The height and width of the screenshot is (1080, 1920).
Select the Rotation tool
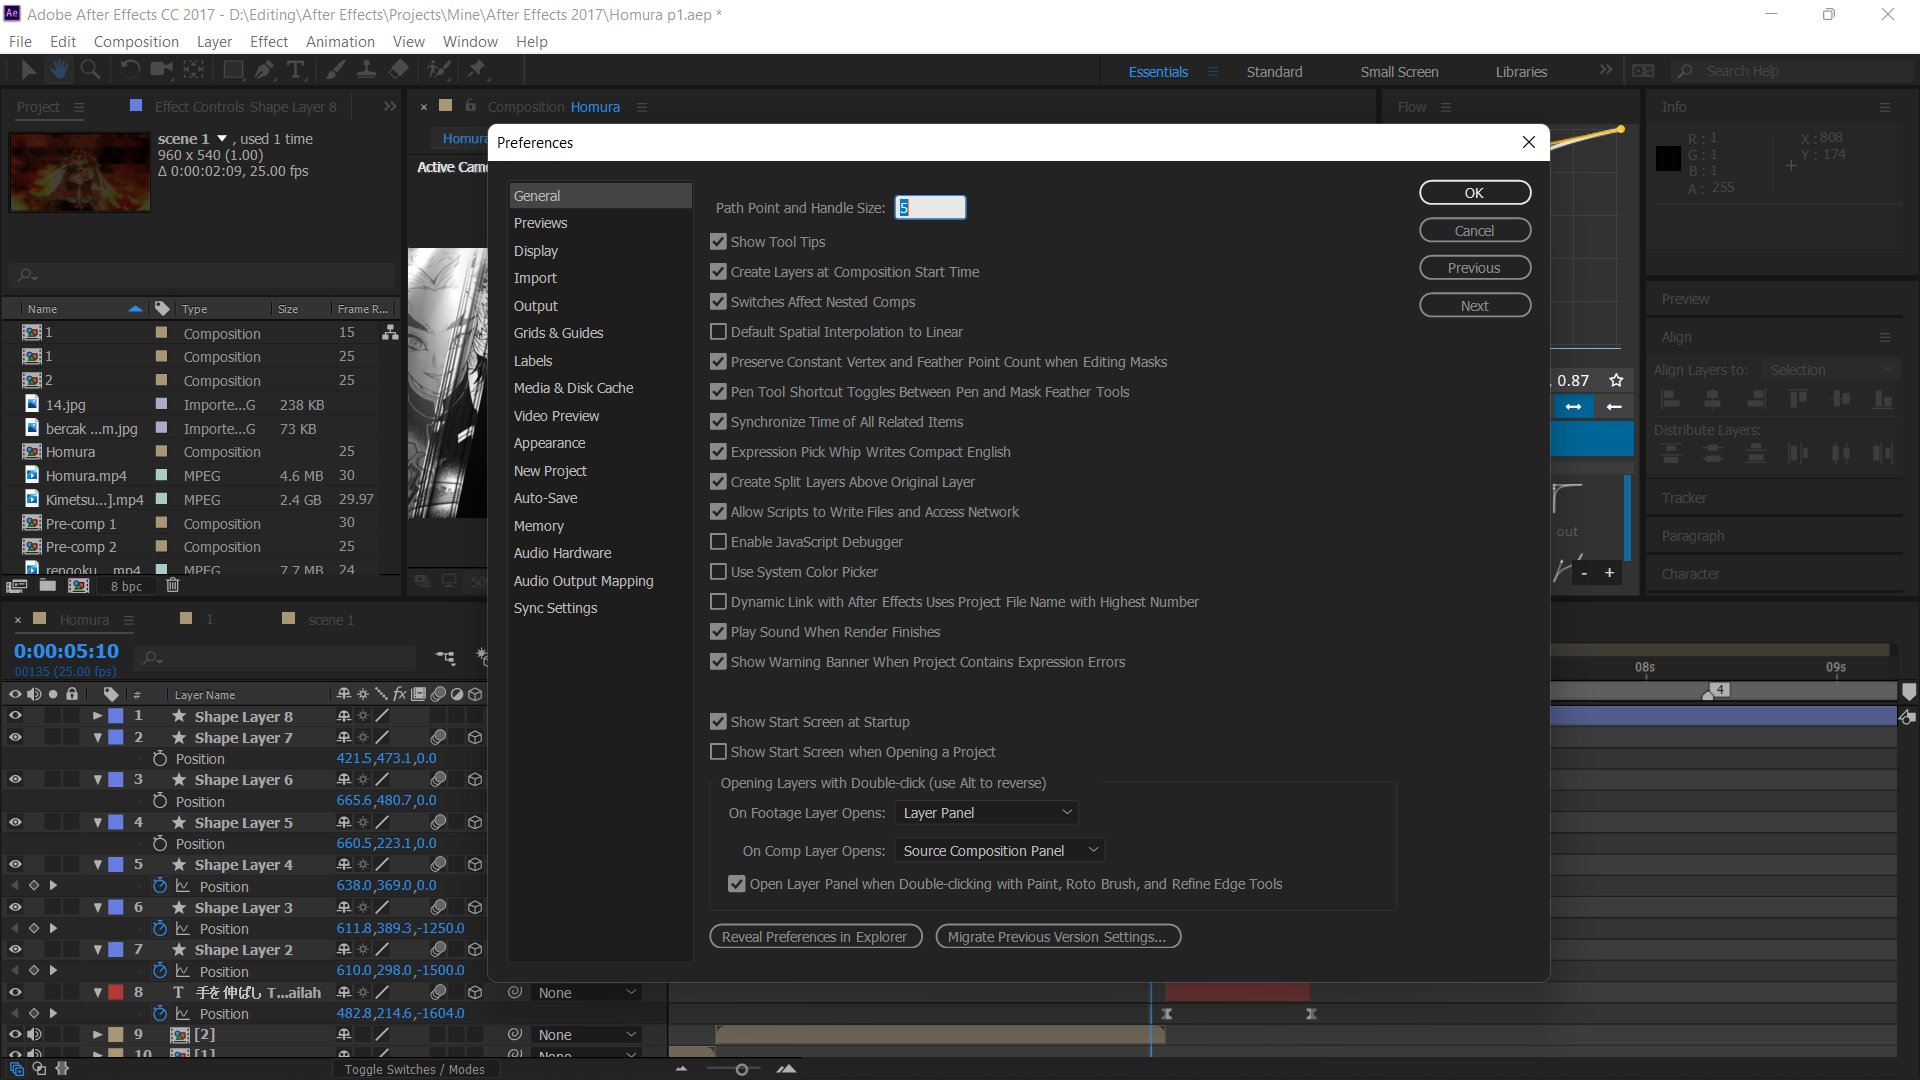(x=130, y=70)
